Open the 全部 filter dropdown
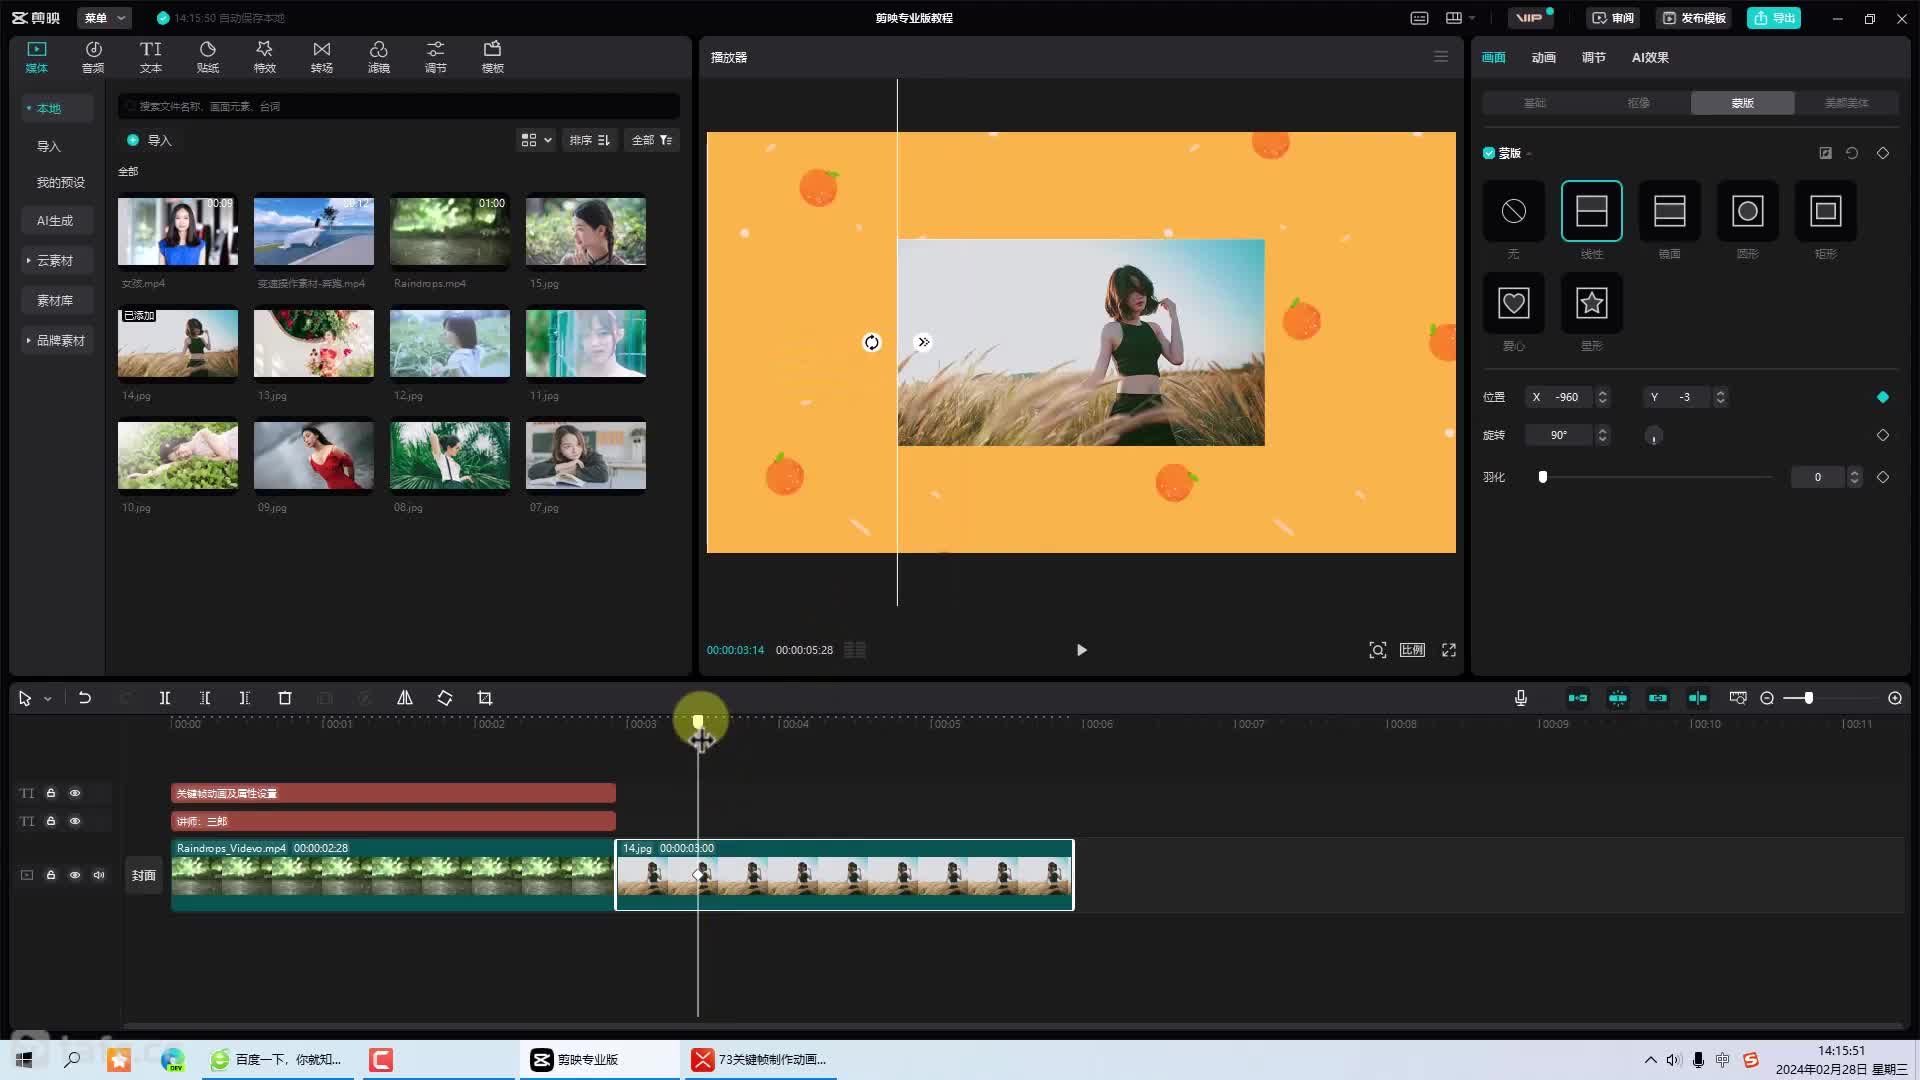This screenshot has height=1080, width=1920. (x=652, y=140)
